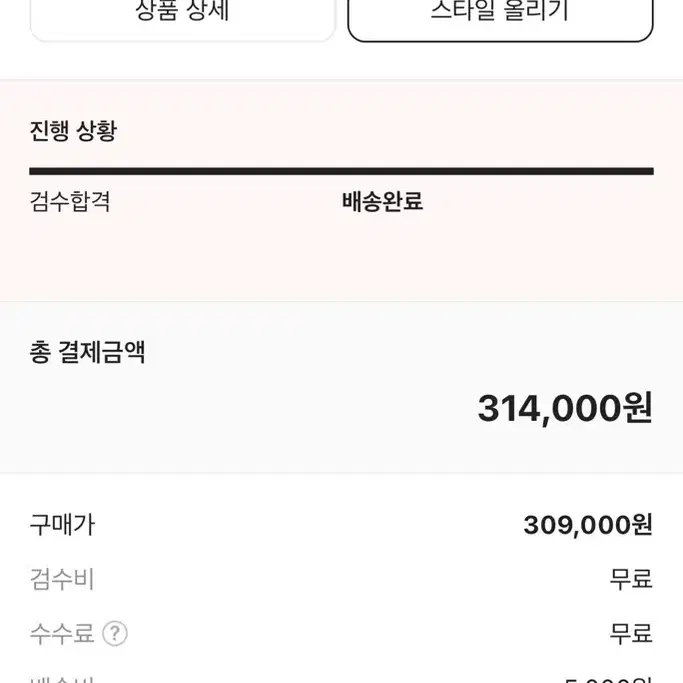Tap the 무료 value beside 수수료
This screenshot has width=683, height=683.
coord(631,633)
